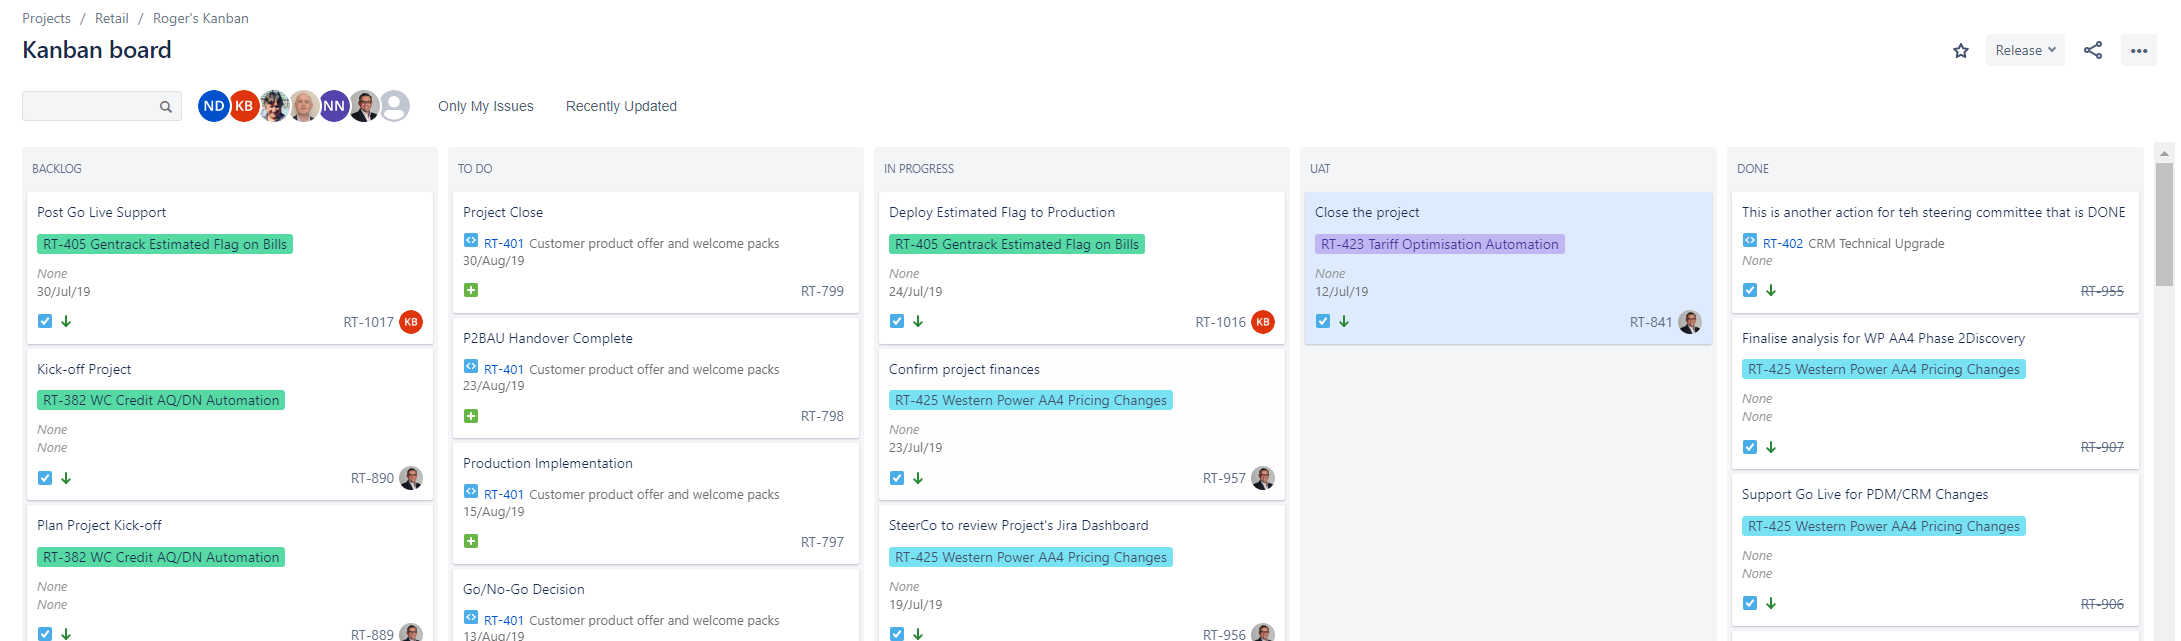Star this board as favorite
Viewport: 2181px width, 641px height.
1960,51
